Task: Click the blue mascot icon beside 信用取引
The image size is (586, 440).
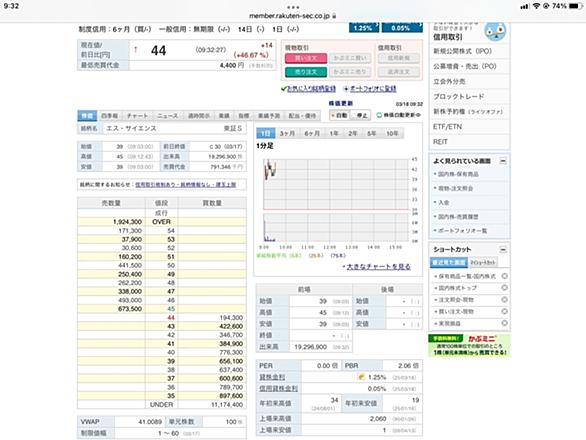Action: 495,31
